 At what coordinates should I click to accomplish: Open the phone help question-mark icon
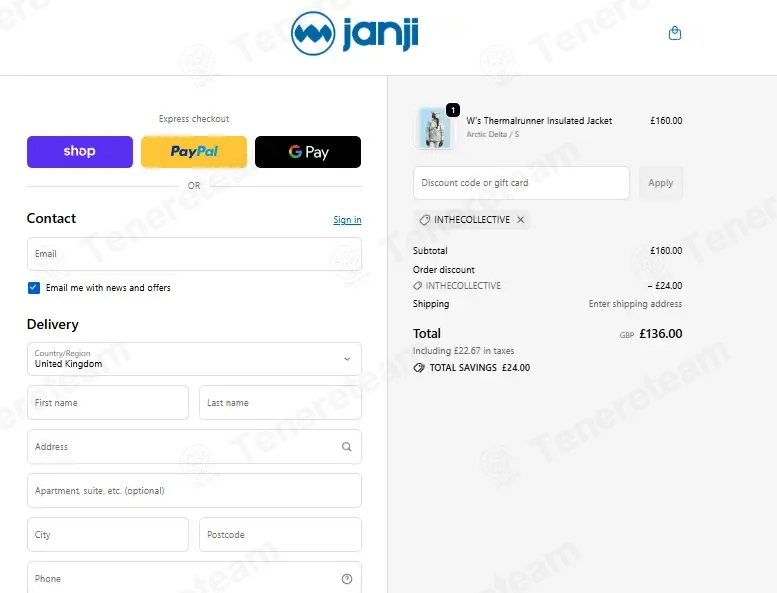pos(347,579)
